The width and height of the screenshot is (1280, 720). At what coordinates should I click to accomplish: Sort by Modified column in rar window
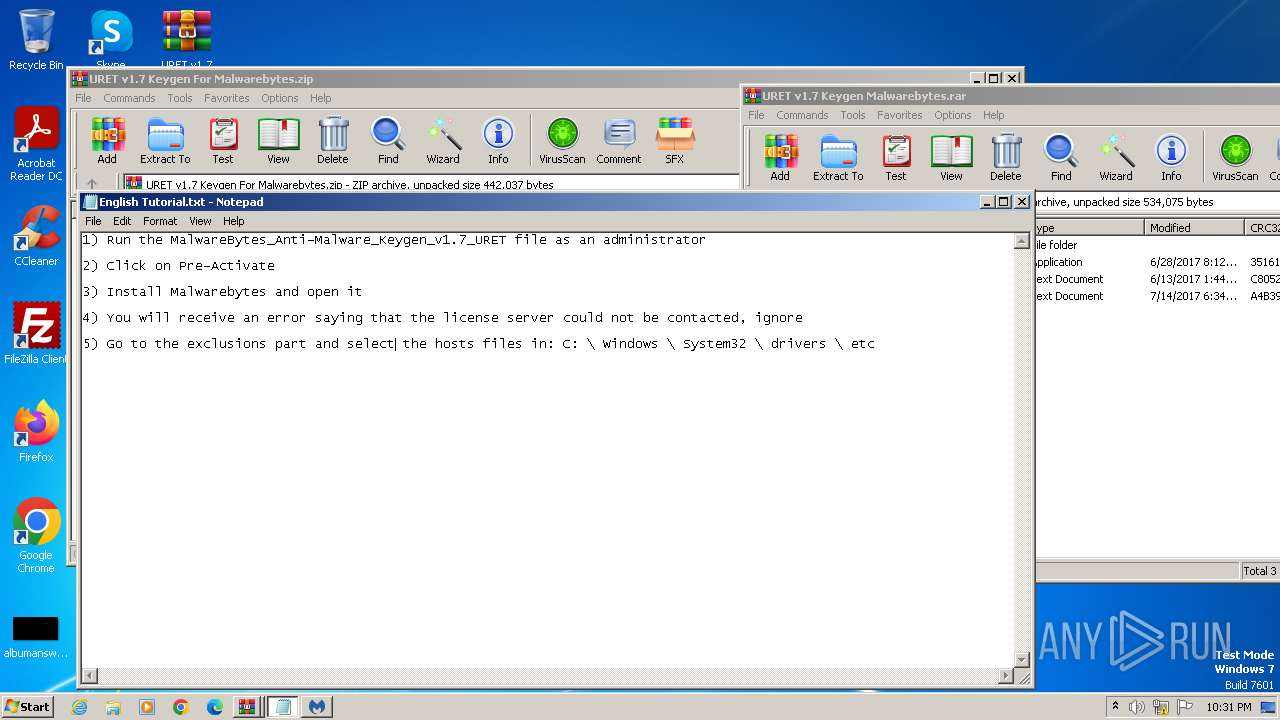[1195, 228]
